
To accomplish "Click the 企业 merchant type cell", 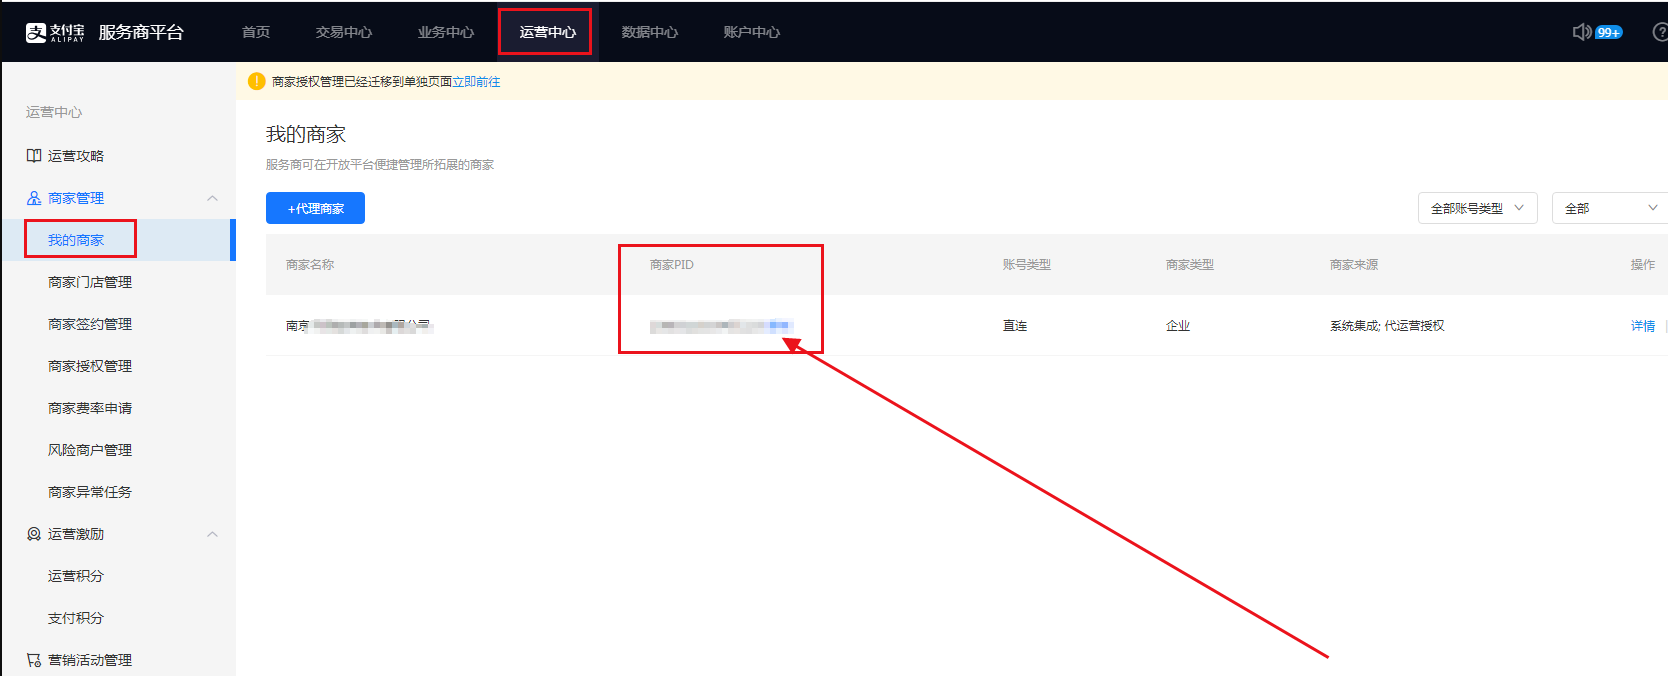I will [1178, 326].
